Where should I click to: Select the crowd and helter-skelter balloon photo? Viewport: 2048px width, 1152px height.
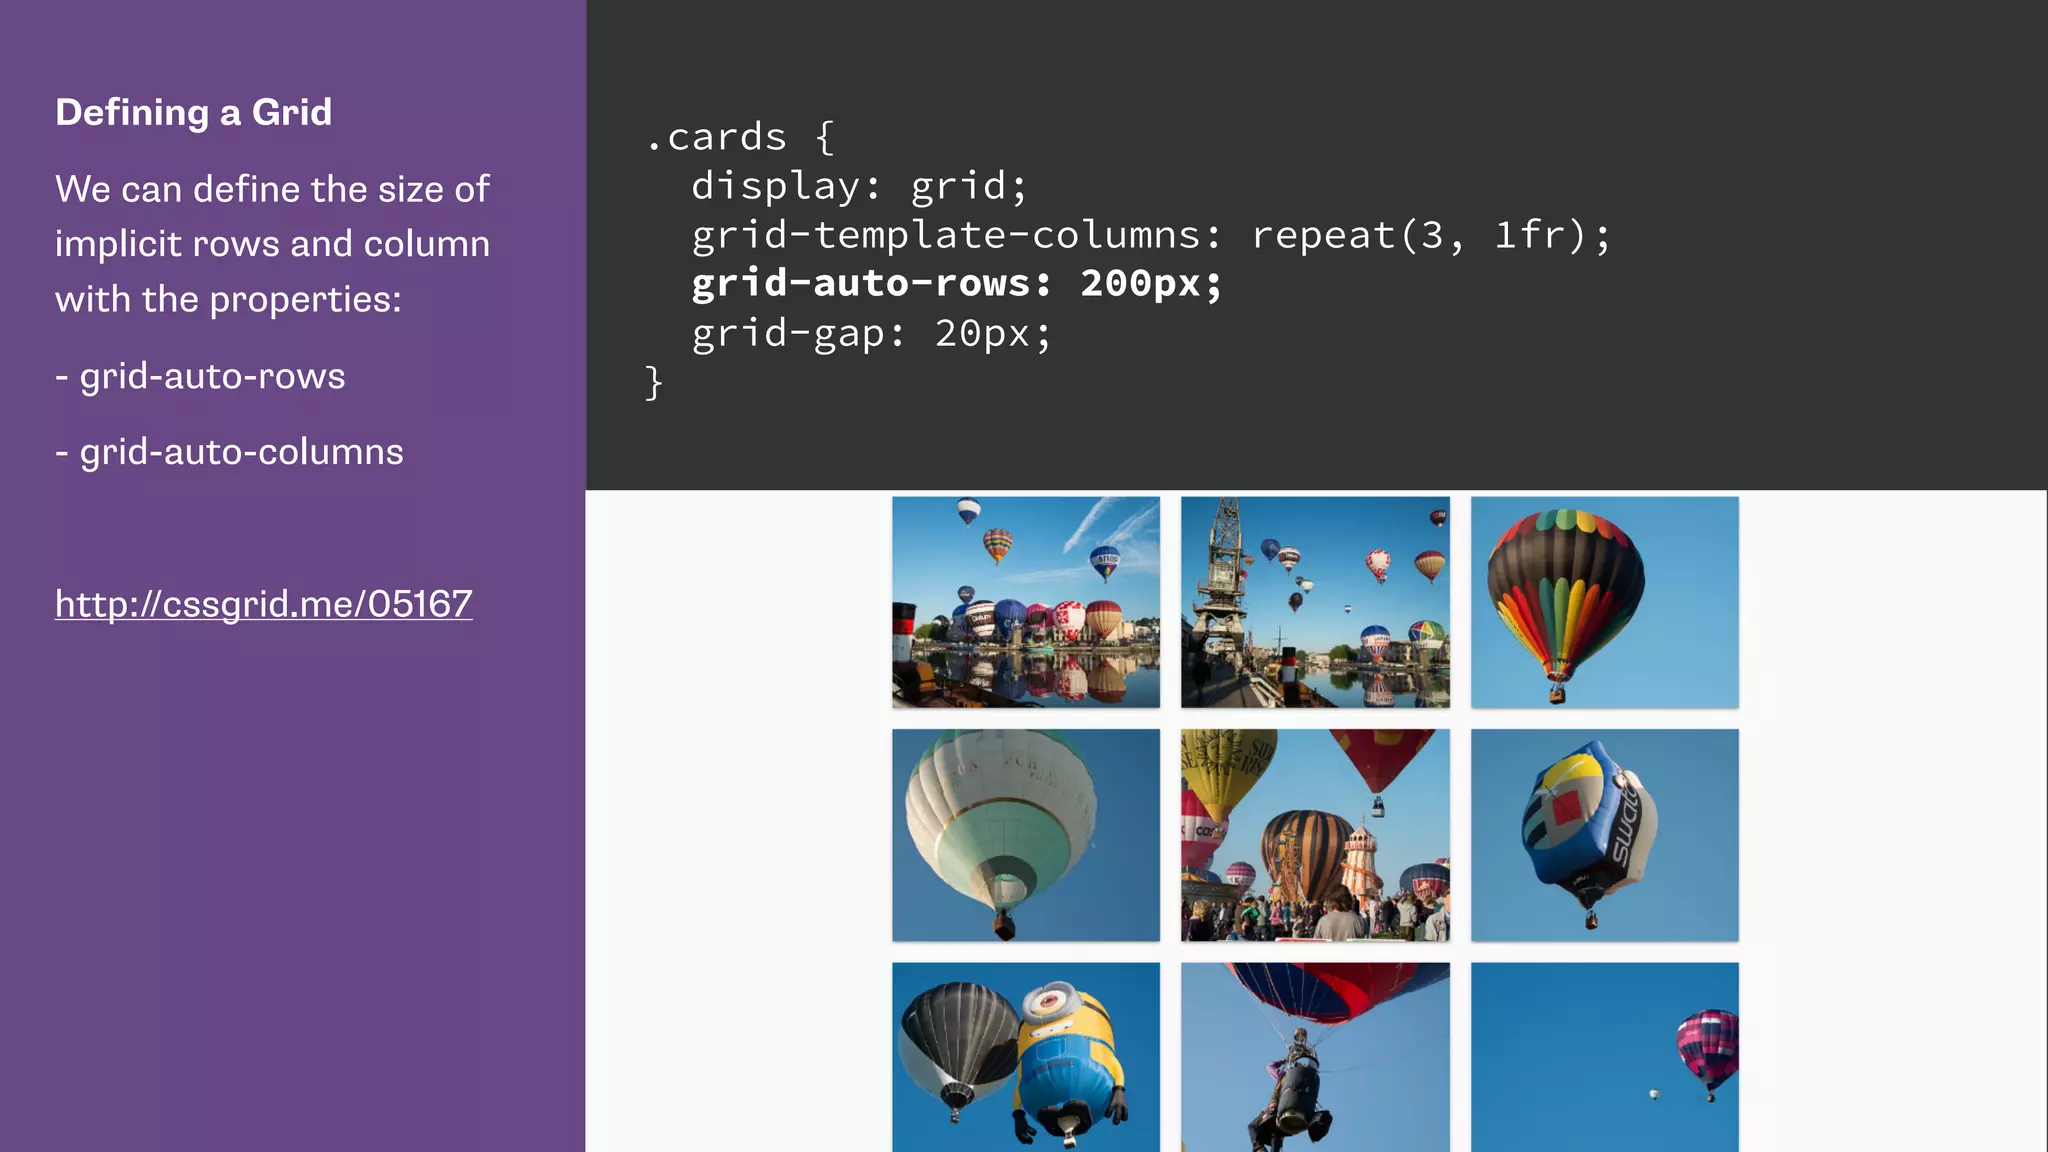pyautogui.click(x=1315, y=835)
